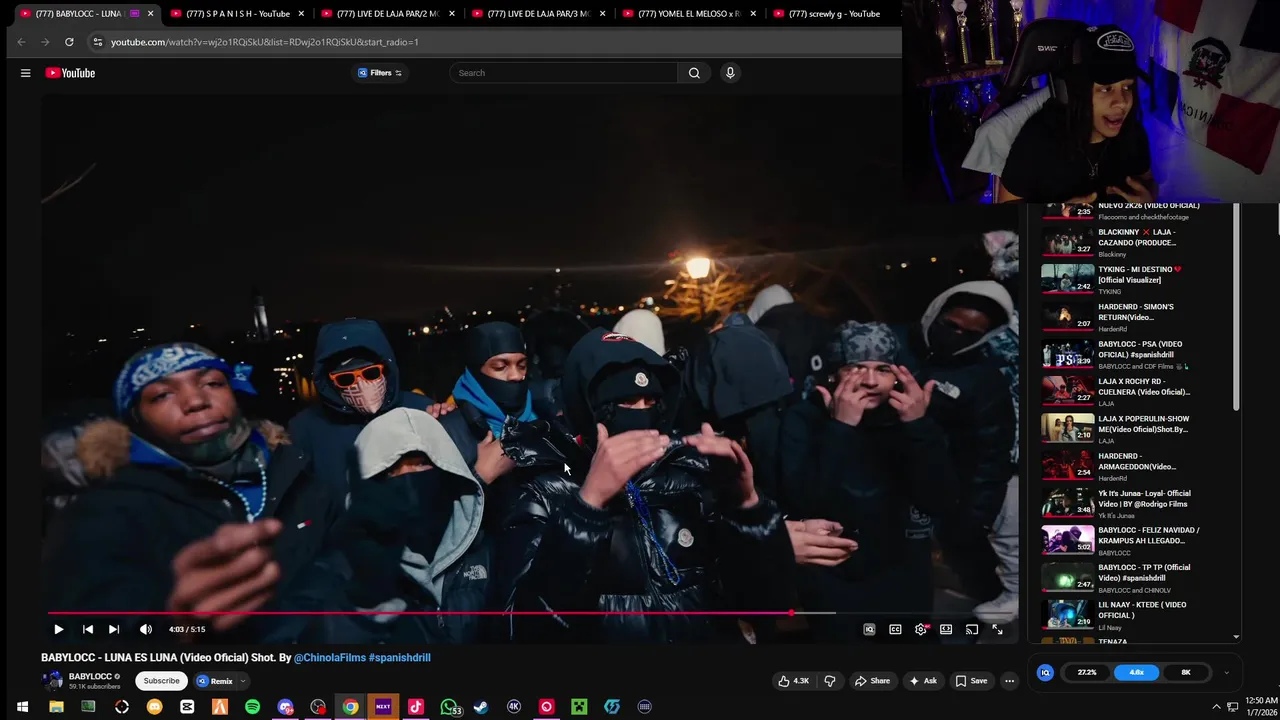Open the #spanishdrill hashtag link
Image resolution: width=1280 pixels, height=720 pixels.
pyautogui.click(x=399, y=658)
